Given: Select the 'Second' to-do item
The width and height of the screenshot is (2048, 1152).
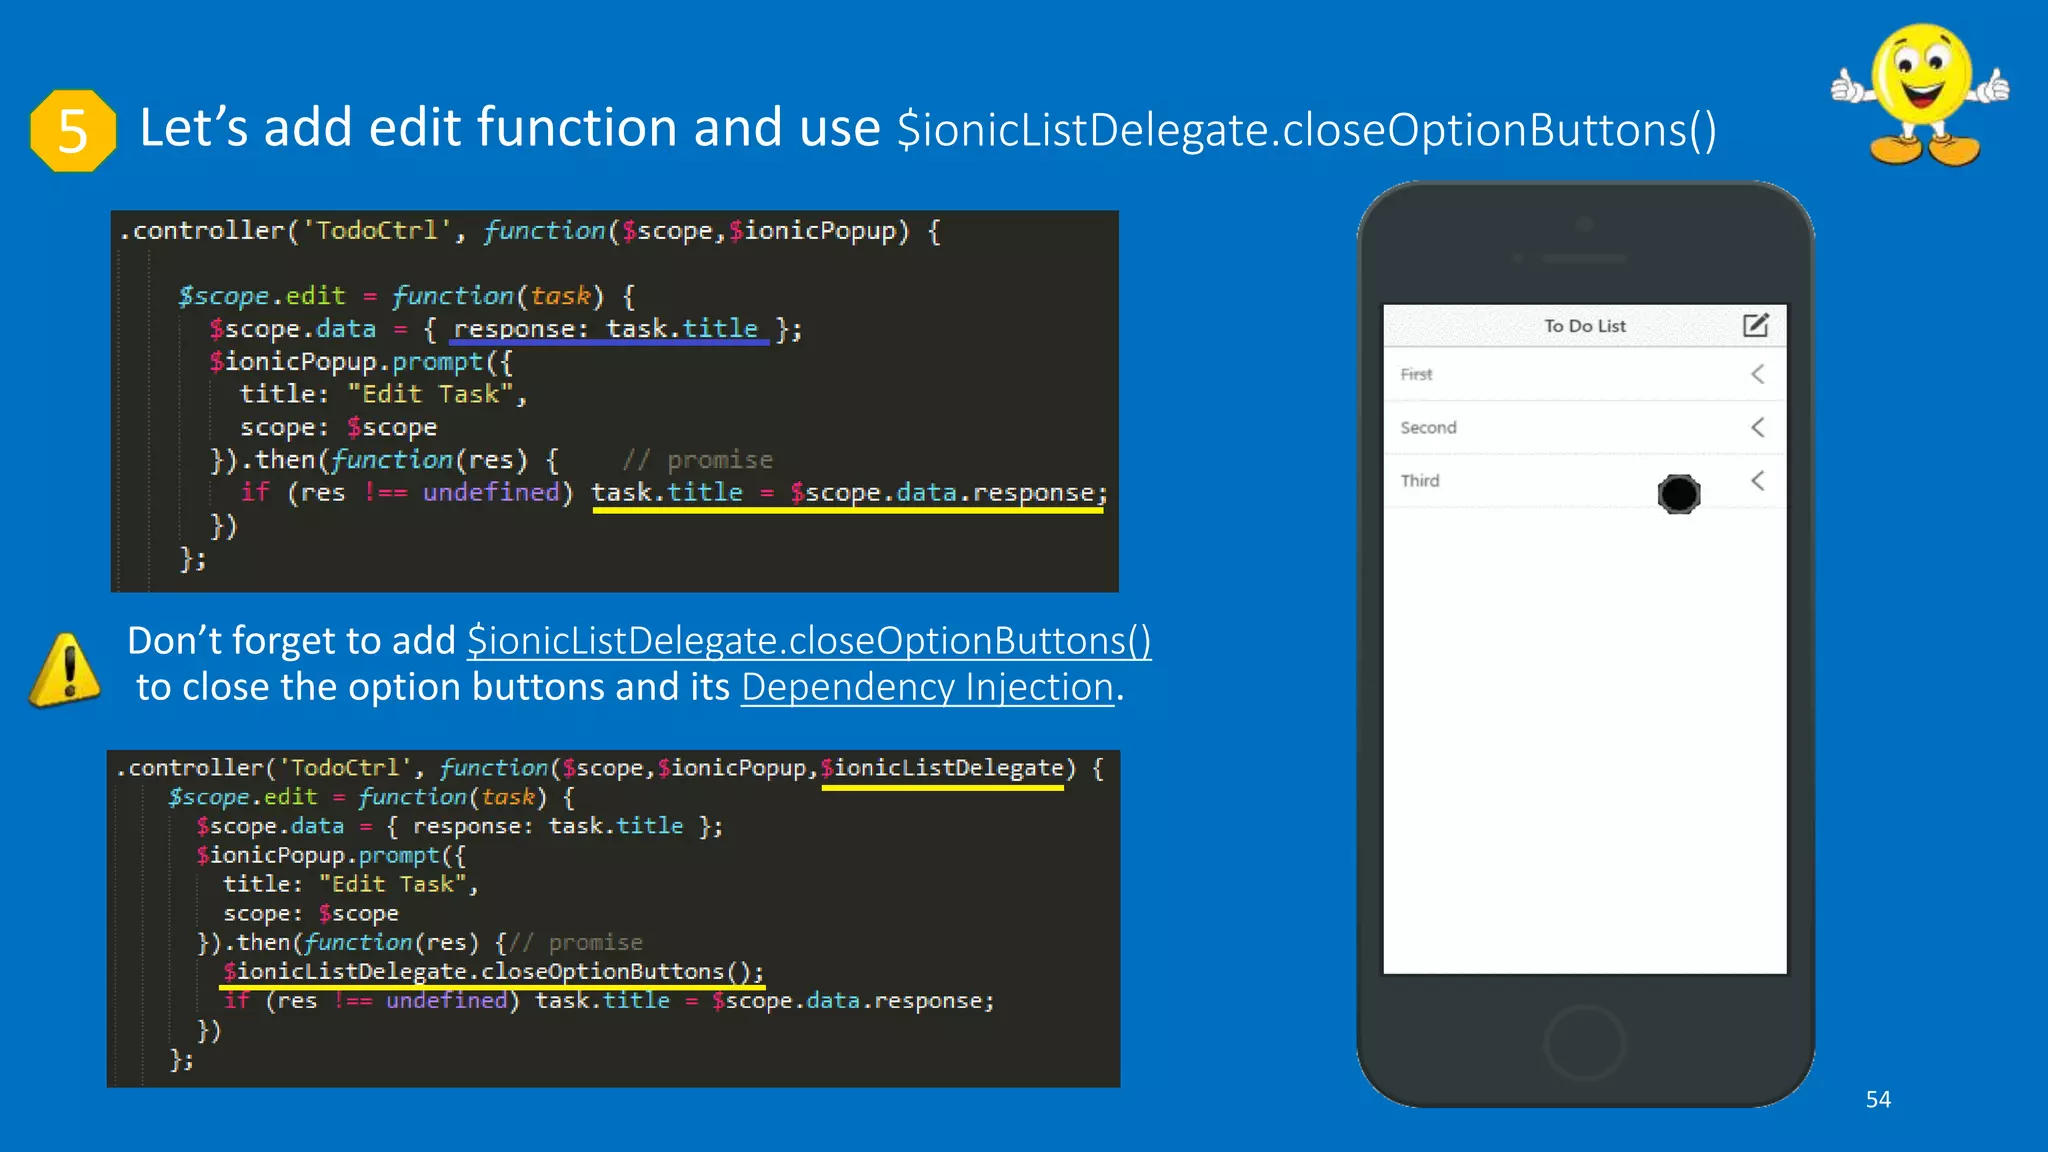Looking at the screenshot, I should (x=1585, y=427).
